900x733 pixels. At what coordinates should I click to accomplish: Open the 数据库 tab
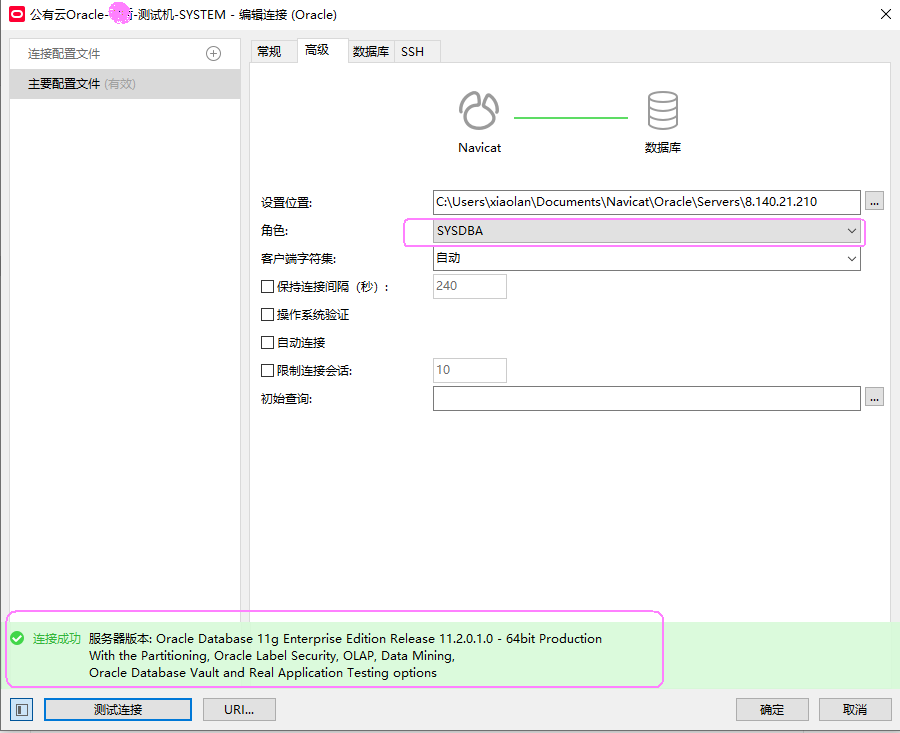click(371, 51)
